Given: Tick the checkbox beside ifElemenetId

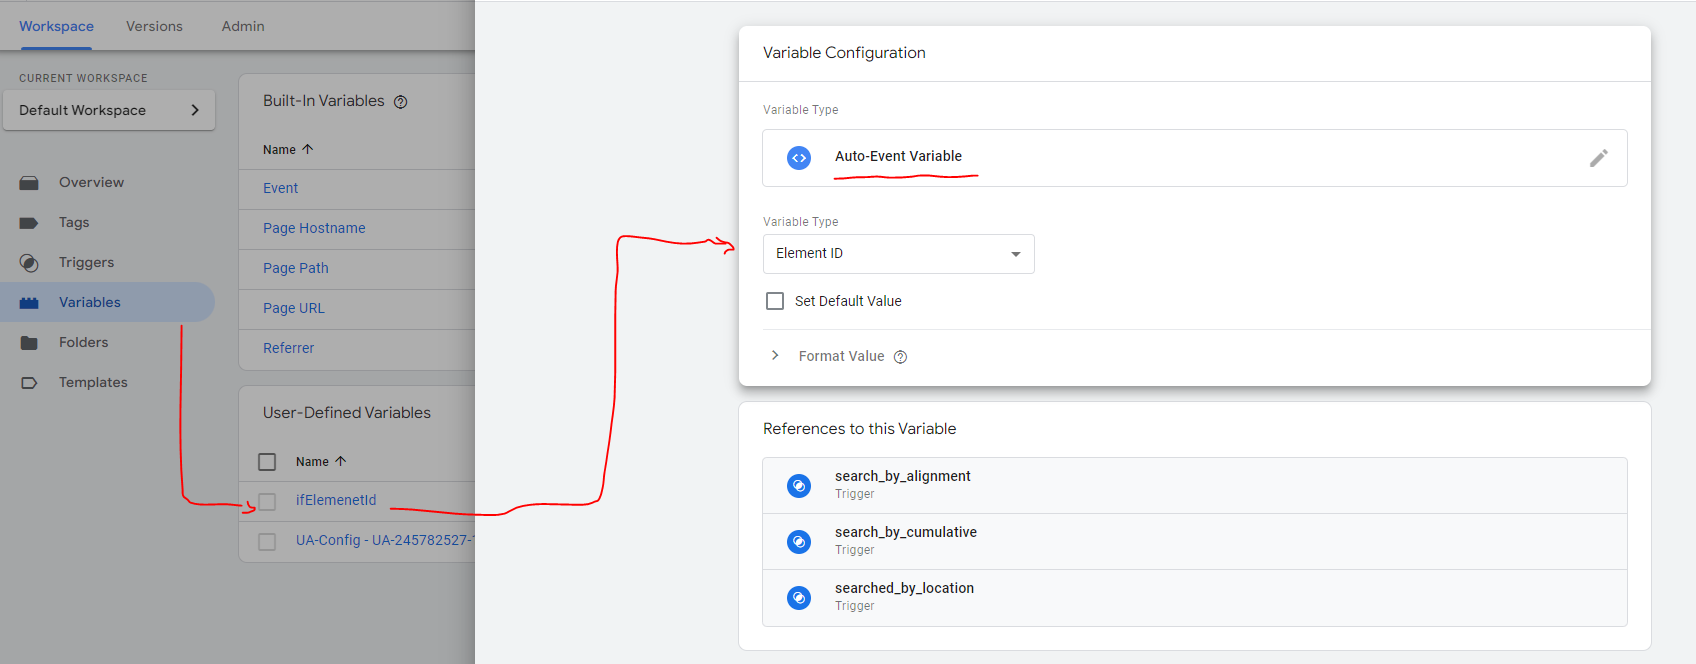Looking at the screenshot, I should pyautogui.click(x=267, y=501).
